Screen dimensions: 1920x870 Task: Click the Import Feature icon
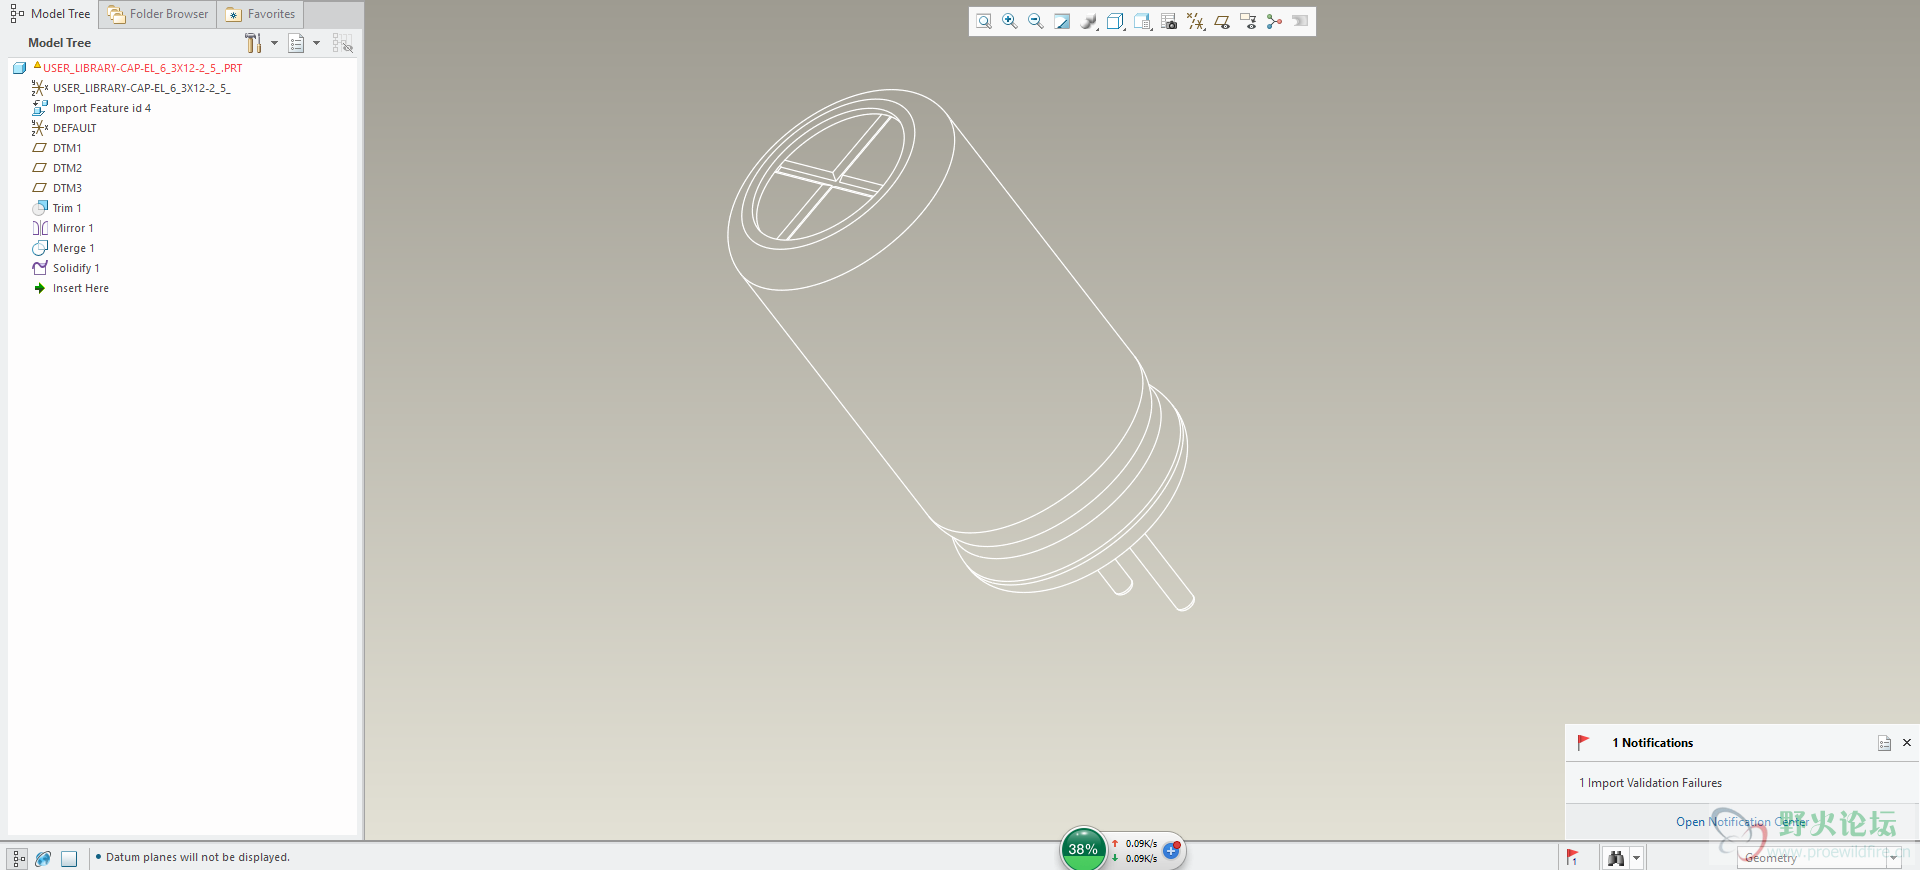click(40, 107)
